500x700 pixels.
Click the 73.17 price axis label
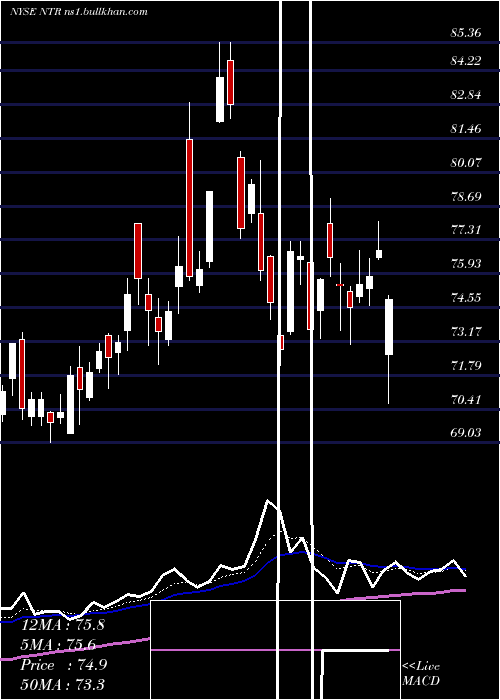tap(466, 332)
